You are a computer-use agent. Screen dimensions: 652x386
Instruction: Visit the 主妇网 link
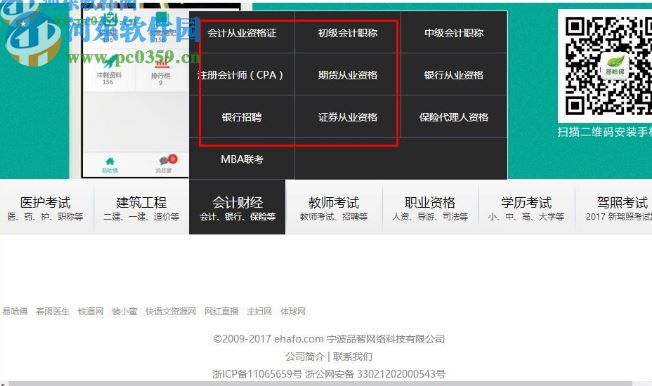(259, 311)
